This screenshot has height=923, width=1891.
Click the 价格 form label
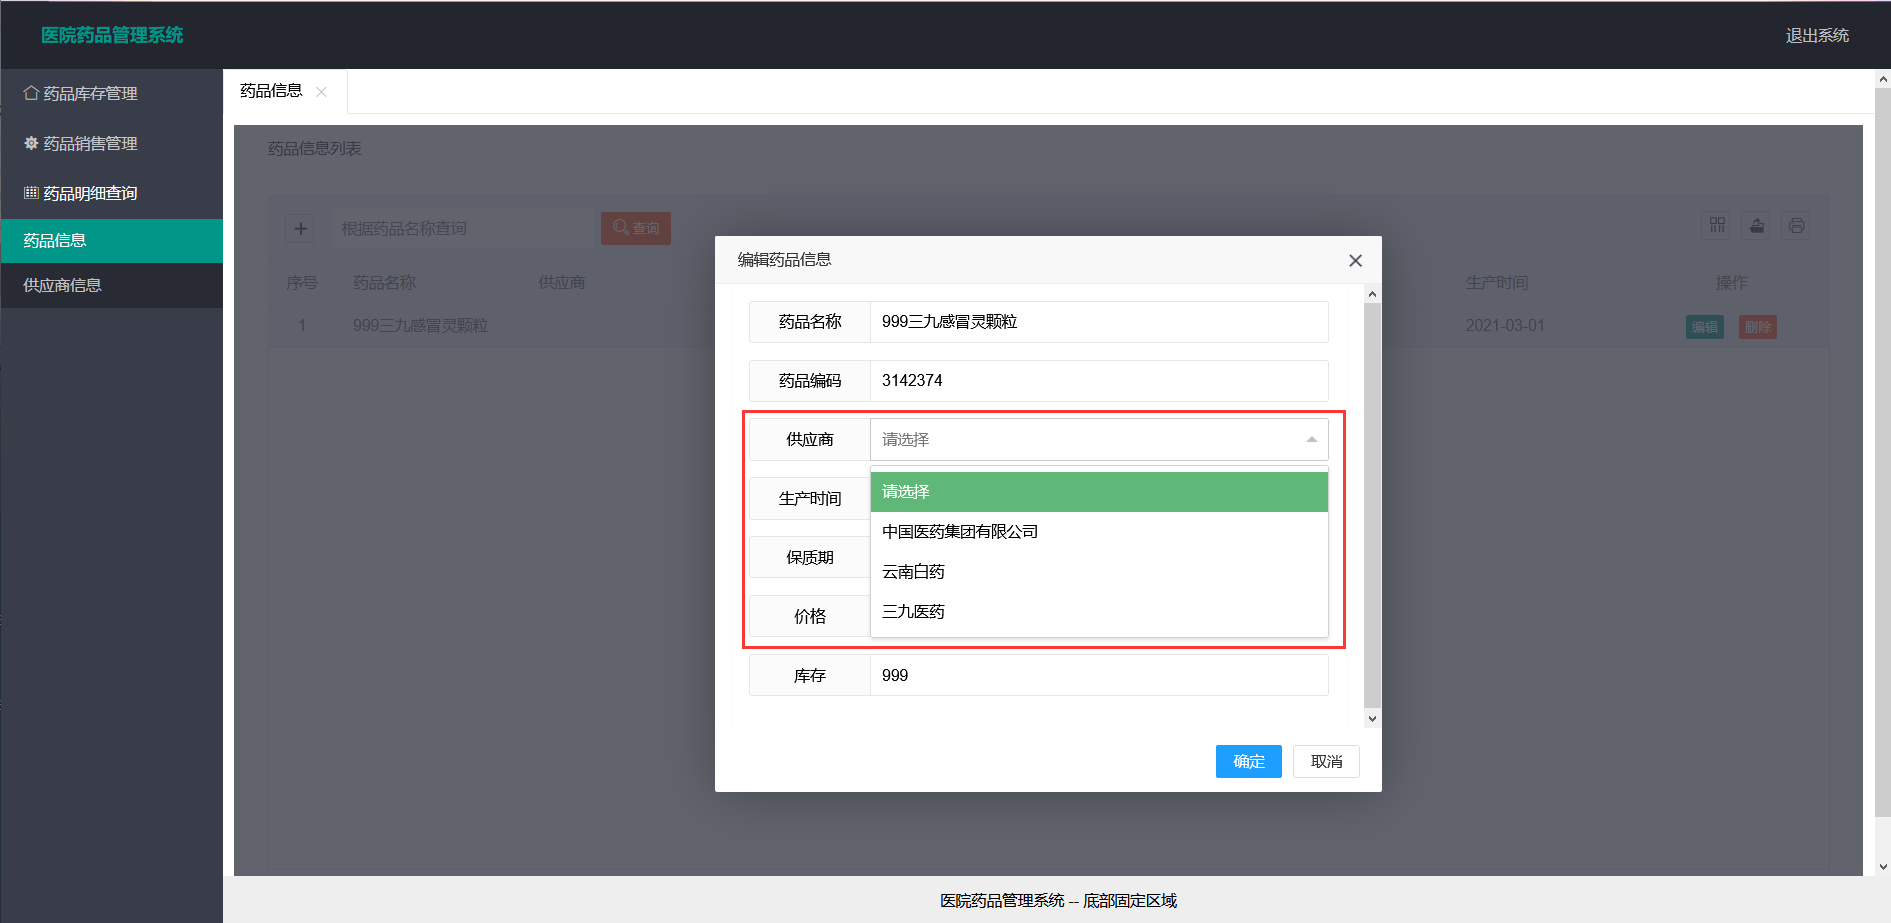coord(810,617)
